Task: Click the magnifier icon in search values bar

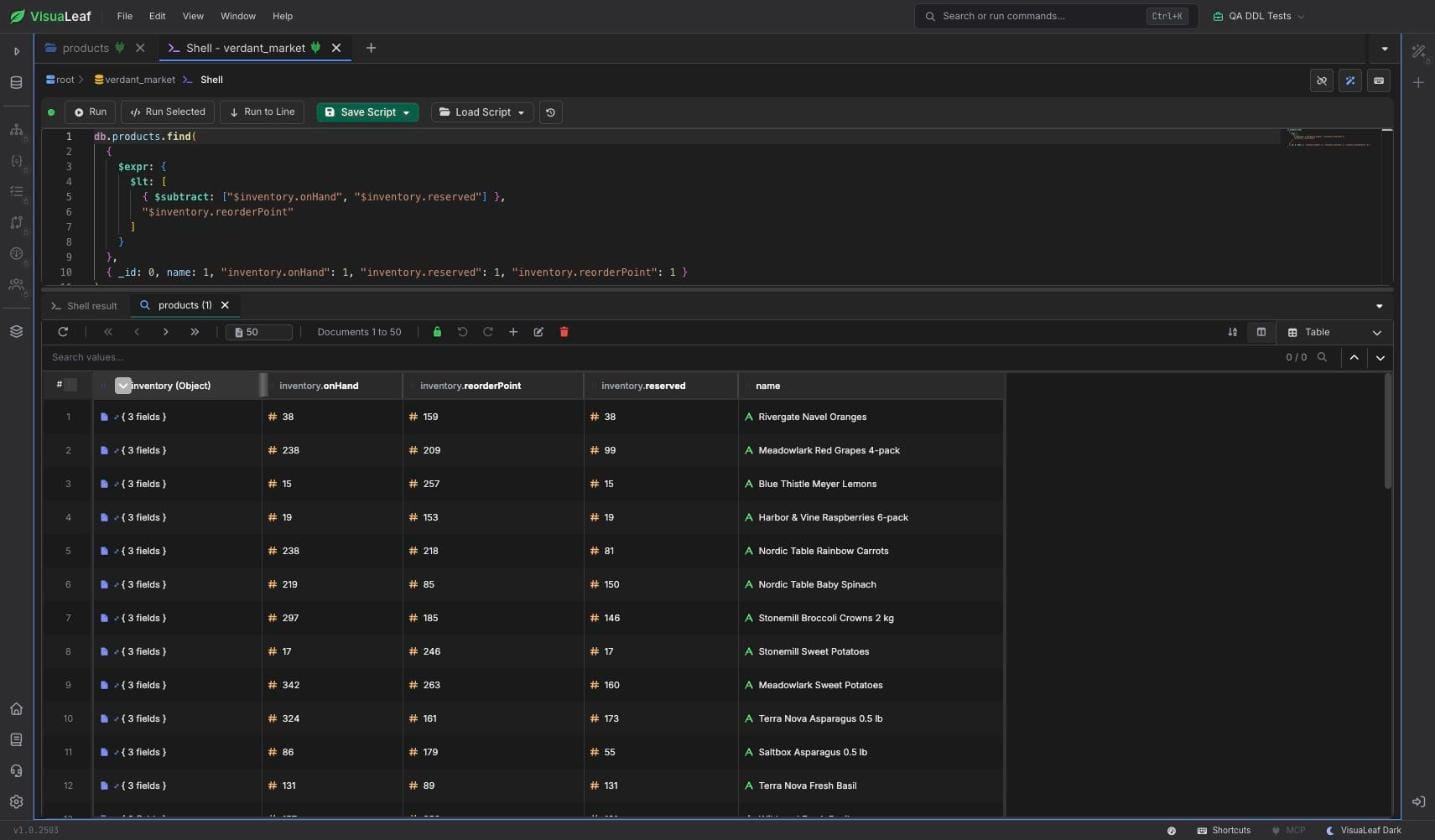Action: [1322, 357]
